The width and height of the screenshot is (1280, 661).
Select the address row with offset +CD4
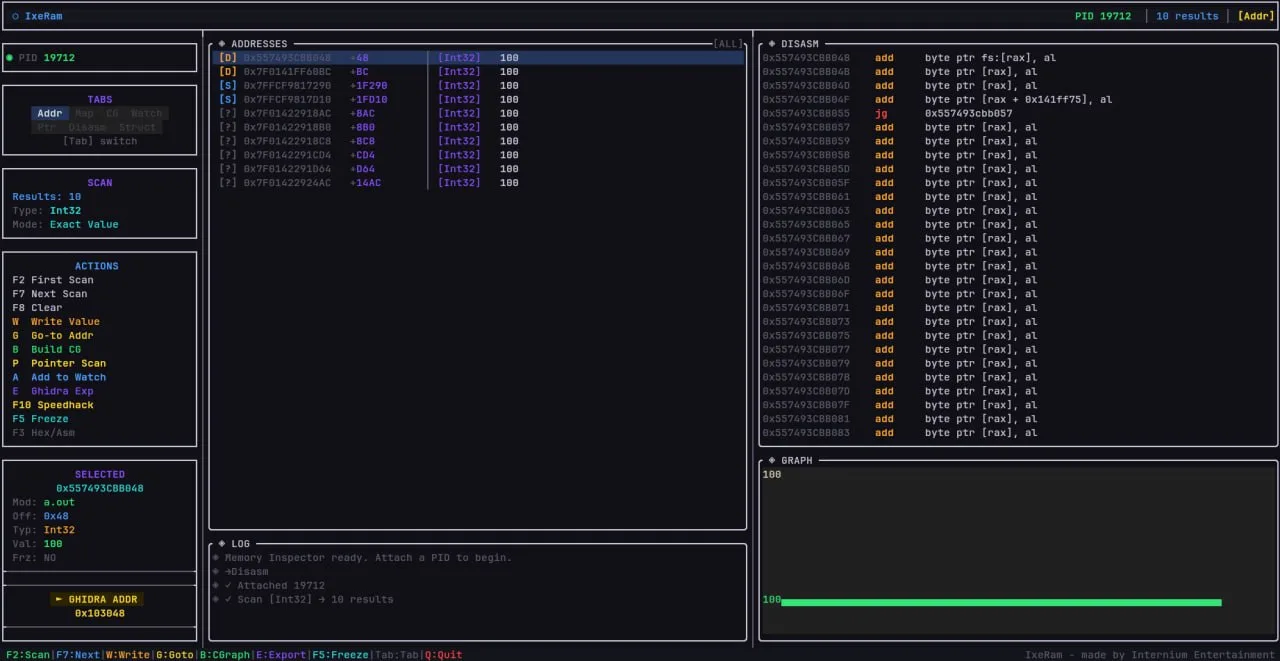click(478, 155)
